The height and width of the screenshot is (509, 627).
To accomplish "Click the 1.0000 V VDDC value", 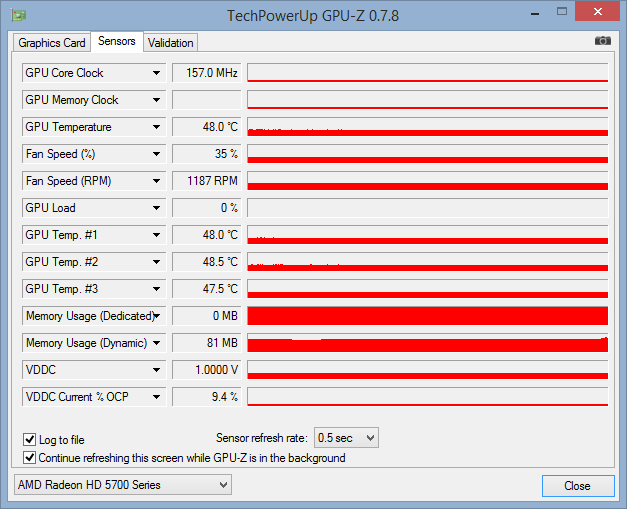I will (x=207, y=370).
